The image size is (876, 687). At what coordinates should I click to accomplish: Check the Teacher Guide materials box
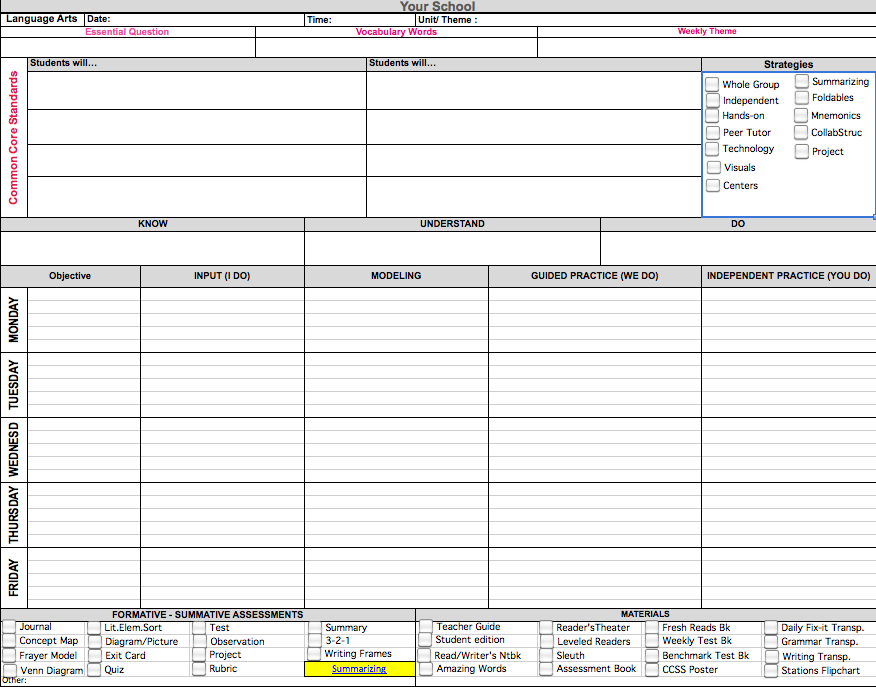click(x=426, y=626)
